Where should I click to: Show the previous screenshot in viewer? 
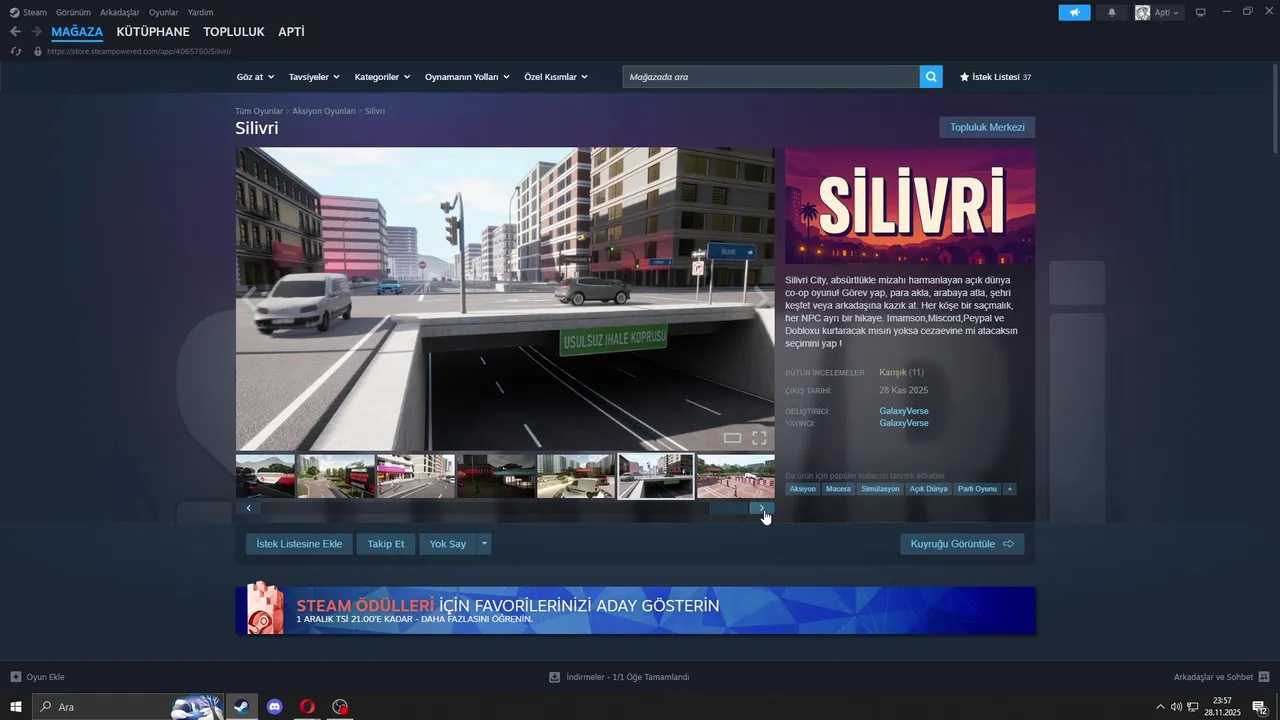tap(249, 299)
